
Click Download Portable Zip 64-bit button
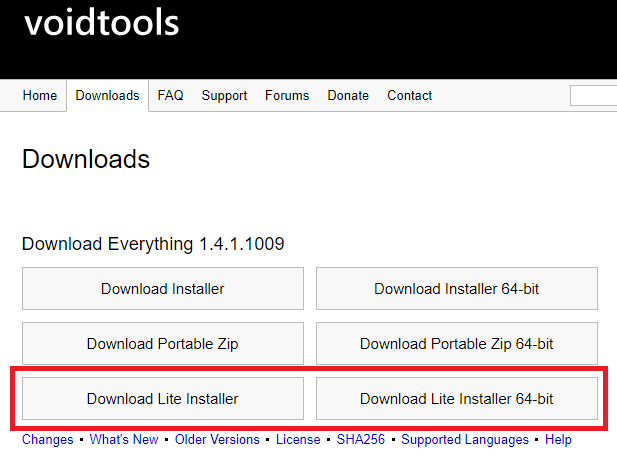(457, 344)
